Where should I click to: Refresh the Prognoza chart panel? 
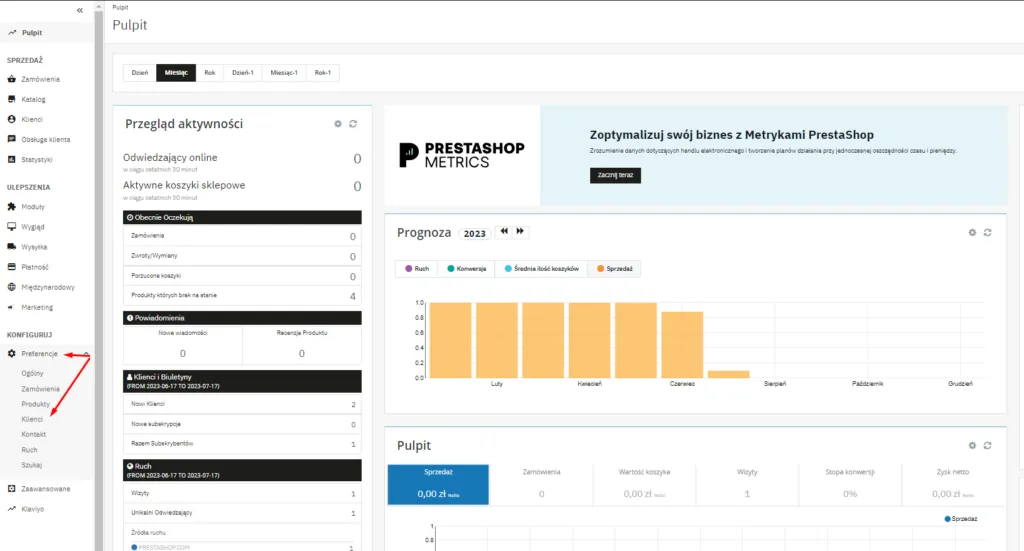pyautogui.click(x=987, y=232)
